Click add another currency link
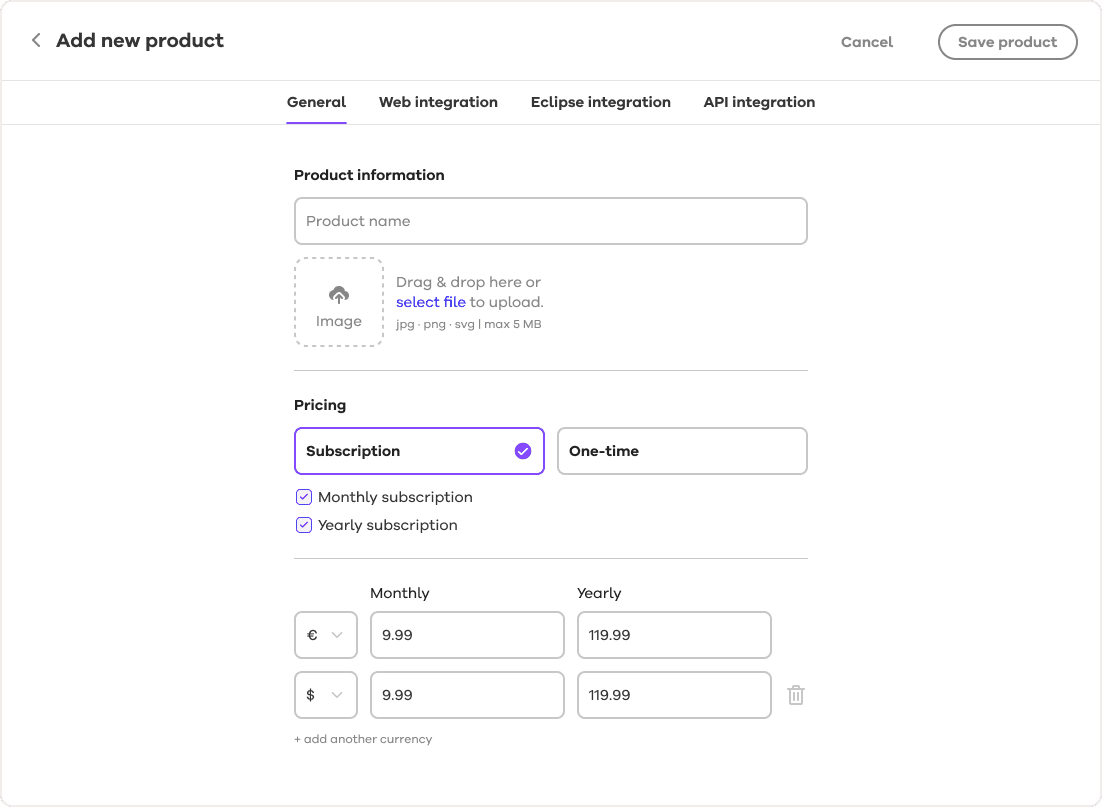Viewport: 1102px width, 807px height. [363, 739]
